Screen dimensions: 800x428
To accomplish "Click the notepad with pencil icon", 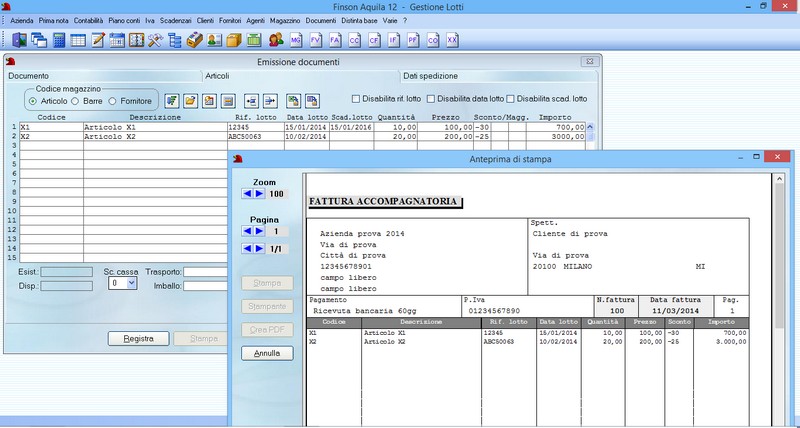I will pyautogui.click(x=97, y=40).
